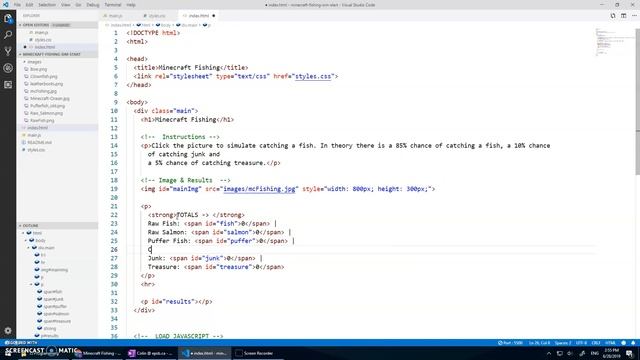This screenshot has height=360, width=640.
Task: Click the Port 5500 Live Server status item
Action: 510,343
